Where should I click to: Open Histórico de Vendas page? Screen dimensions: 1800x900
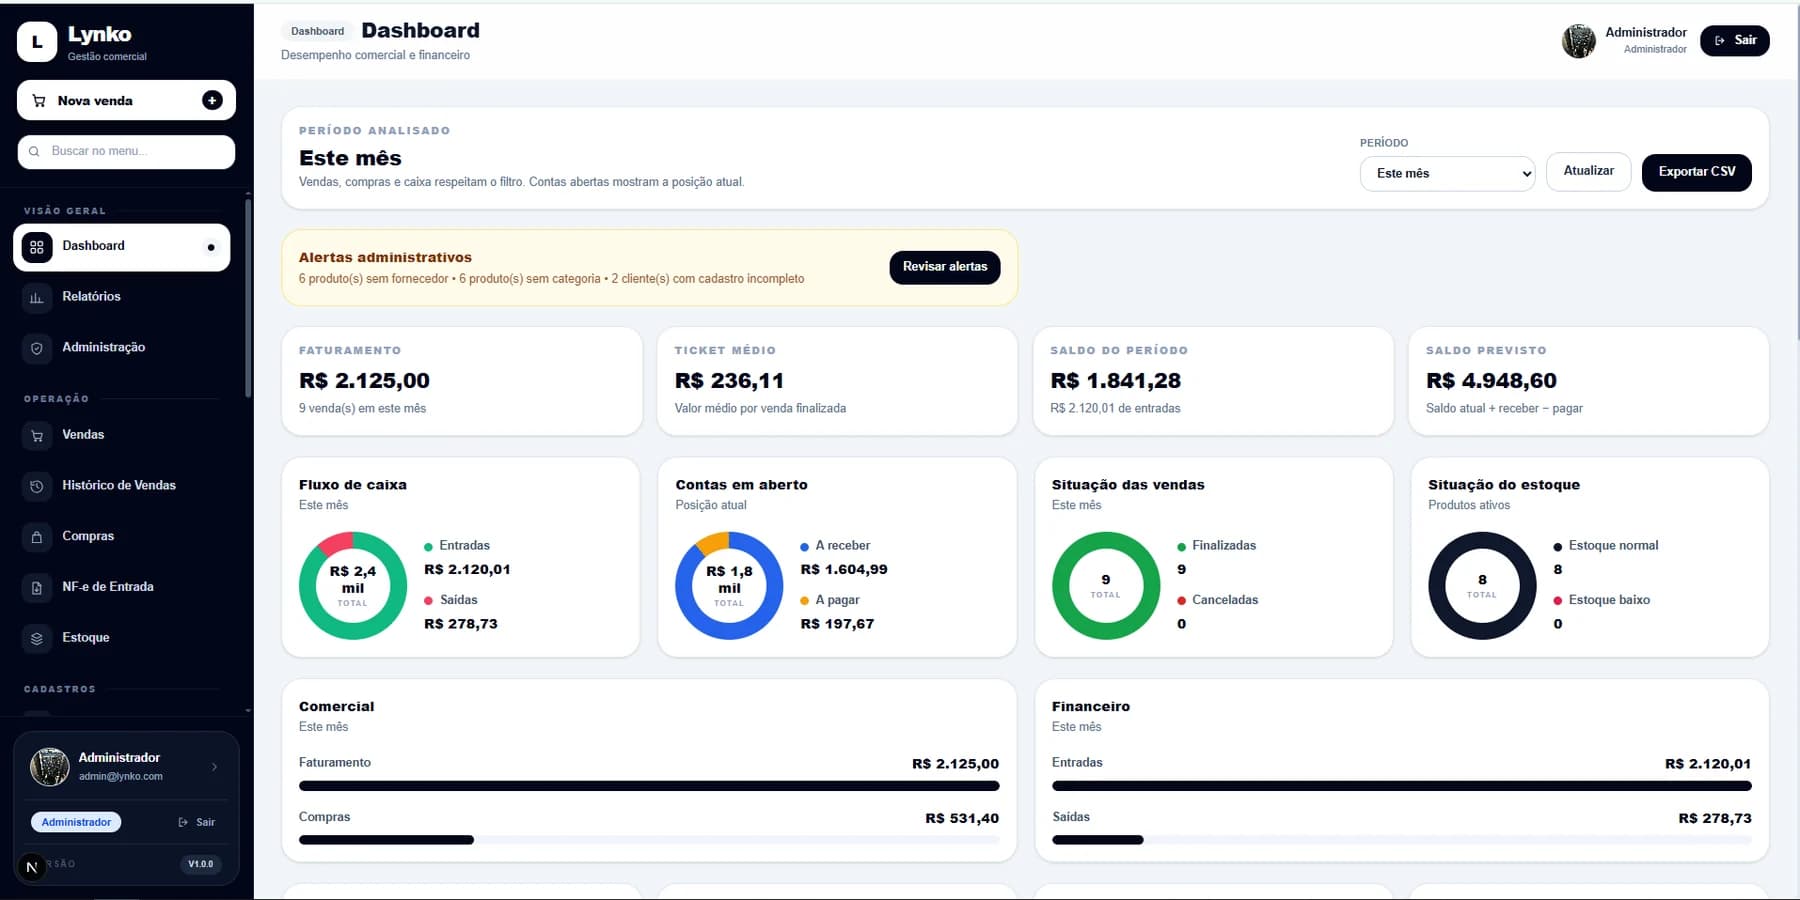point(122,486)
